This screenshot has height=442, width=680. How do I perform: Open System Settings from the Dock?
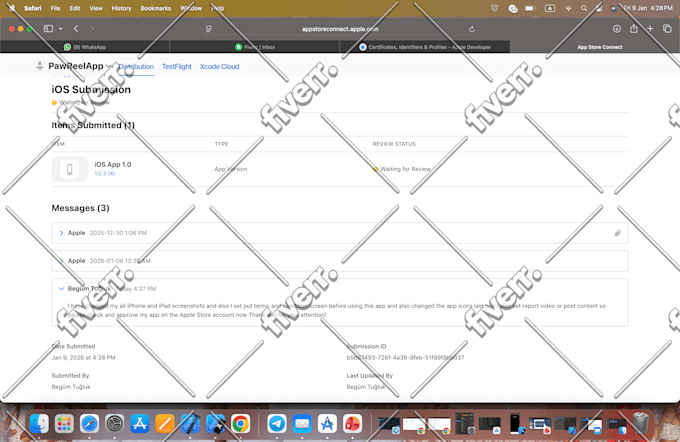(x=114, y=423)
